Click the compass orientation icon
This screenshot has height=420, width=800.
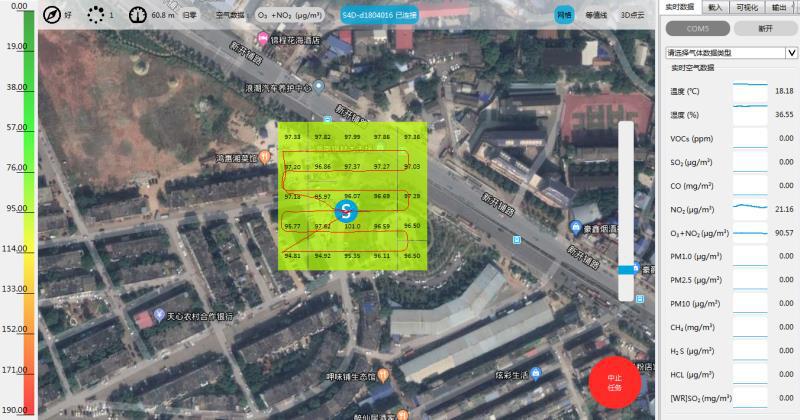click(52, 15)
